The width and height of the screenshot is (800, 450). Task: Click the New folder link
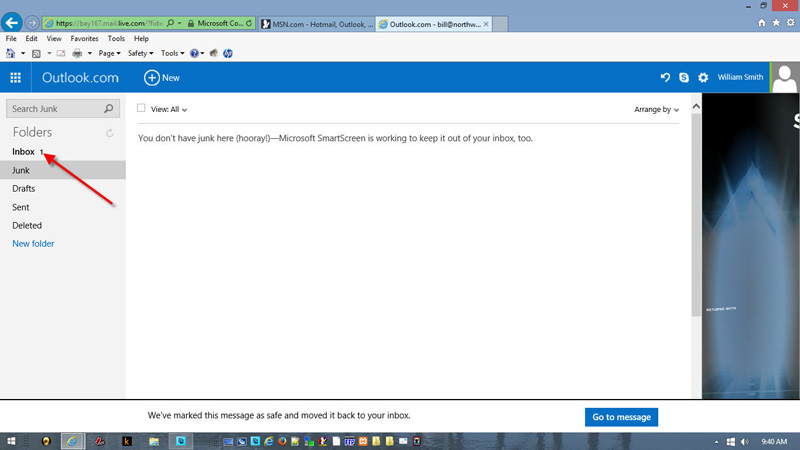33,244
